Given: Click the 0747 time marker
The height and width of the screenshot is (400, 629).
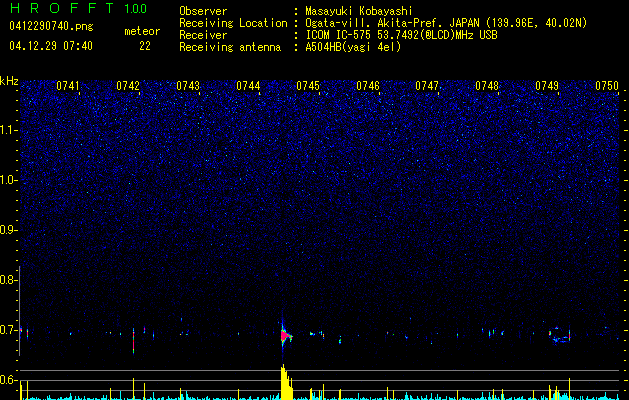Looking at the screenshot, I should [427, 86].
